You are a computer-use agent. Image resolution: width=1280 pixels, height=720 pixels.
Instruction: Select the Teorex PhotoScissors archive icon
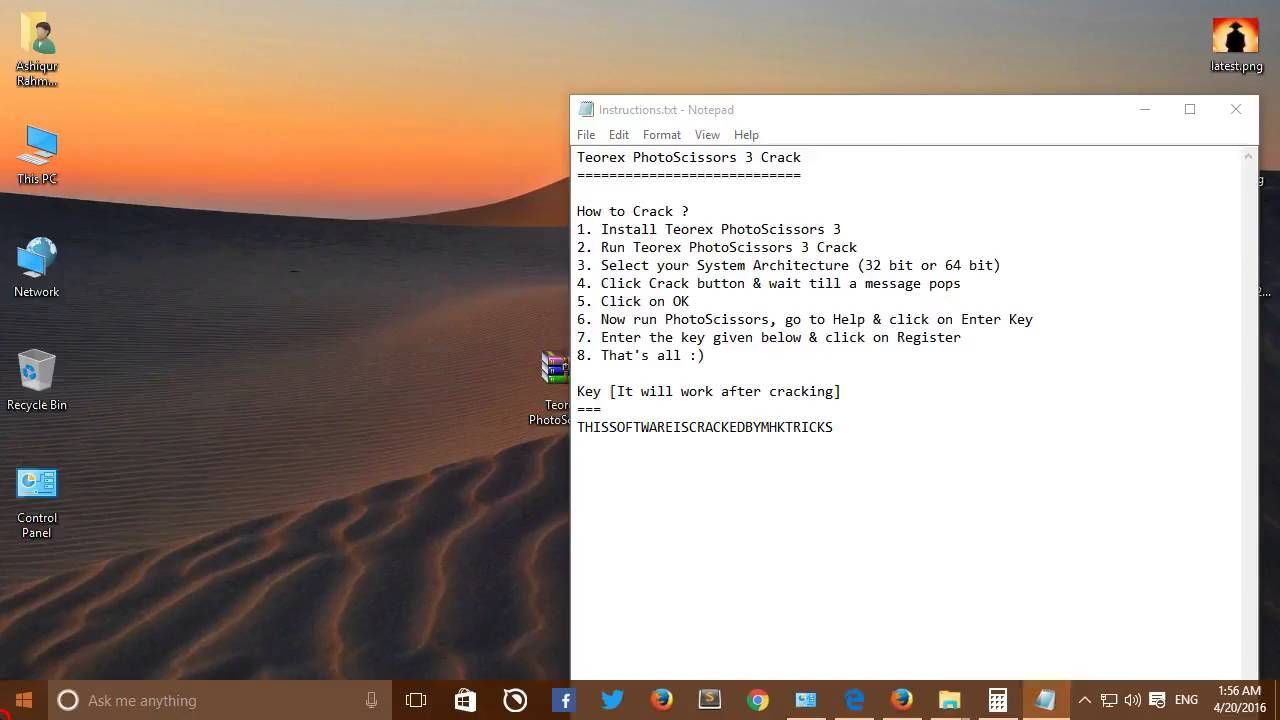click(x=552, y=388)
